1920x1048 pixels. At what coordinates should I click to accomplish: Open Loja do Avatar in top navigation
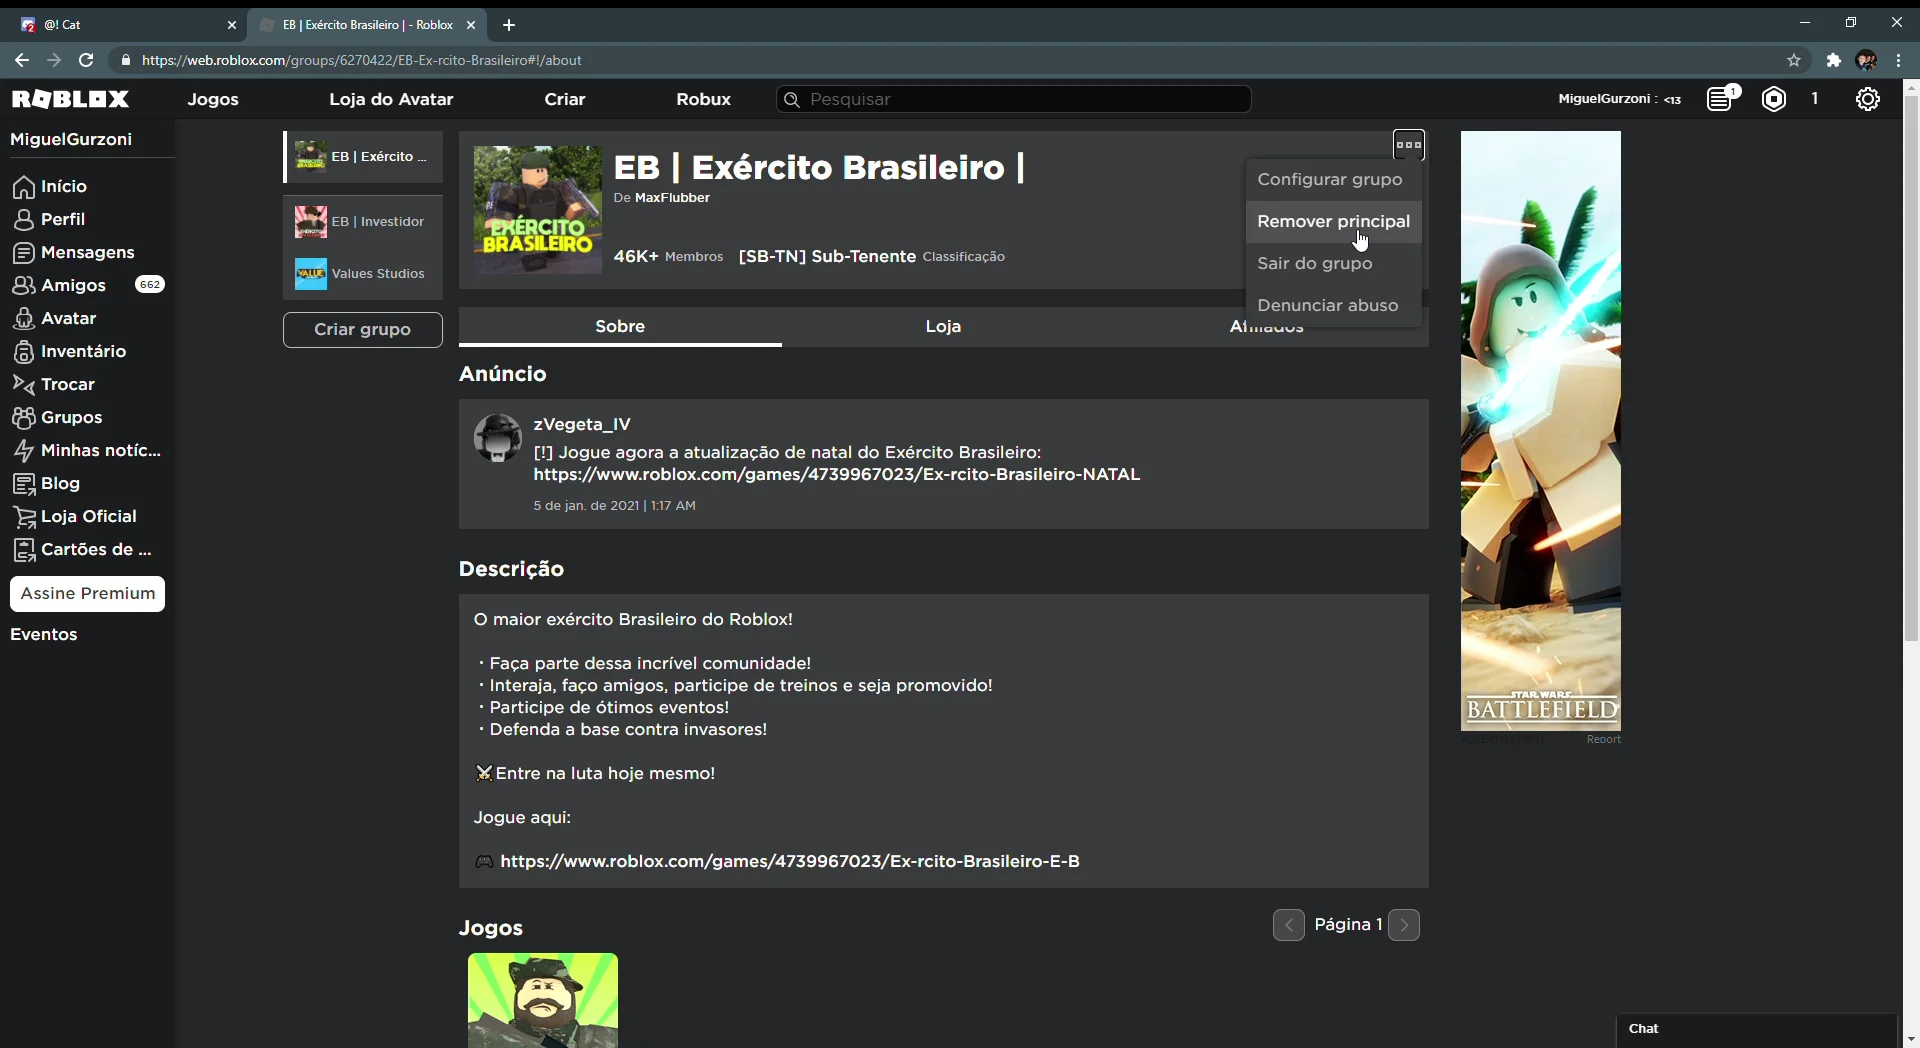391,99
